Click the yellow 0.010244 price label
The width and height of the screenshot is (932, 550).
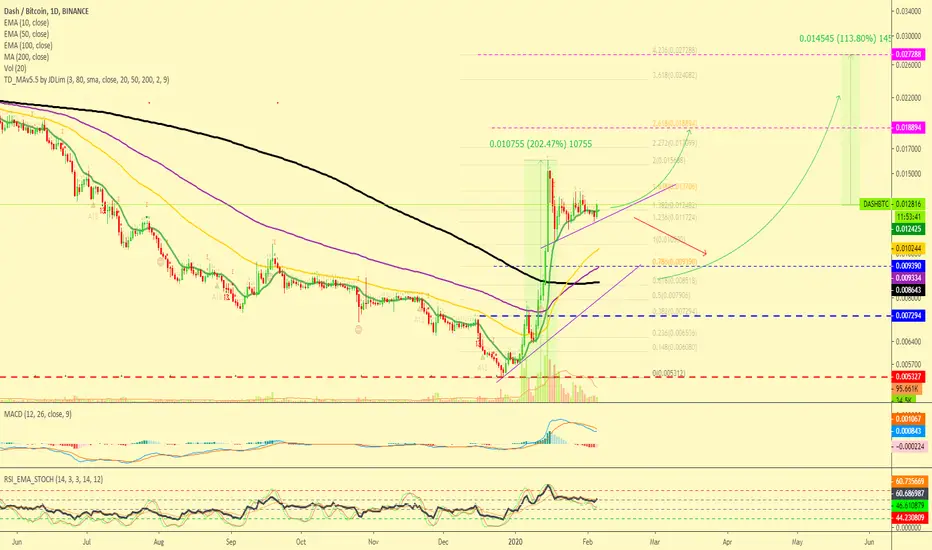click(909, 249)
